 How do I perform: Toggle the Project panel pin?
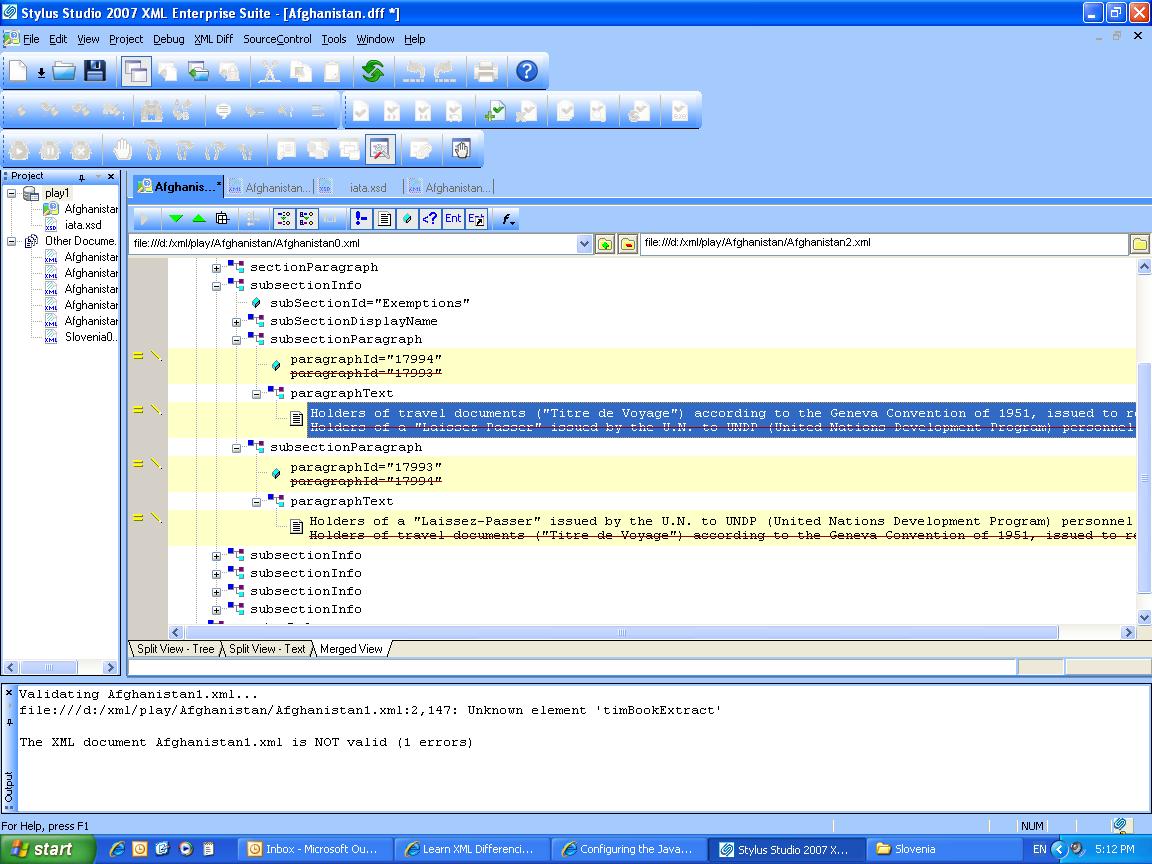point(82,176)
